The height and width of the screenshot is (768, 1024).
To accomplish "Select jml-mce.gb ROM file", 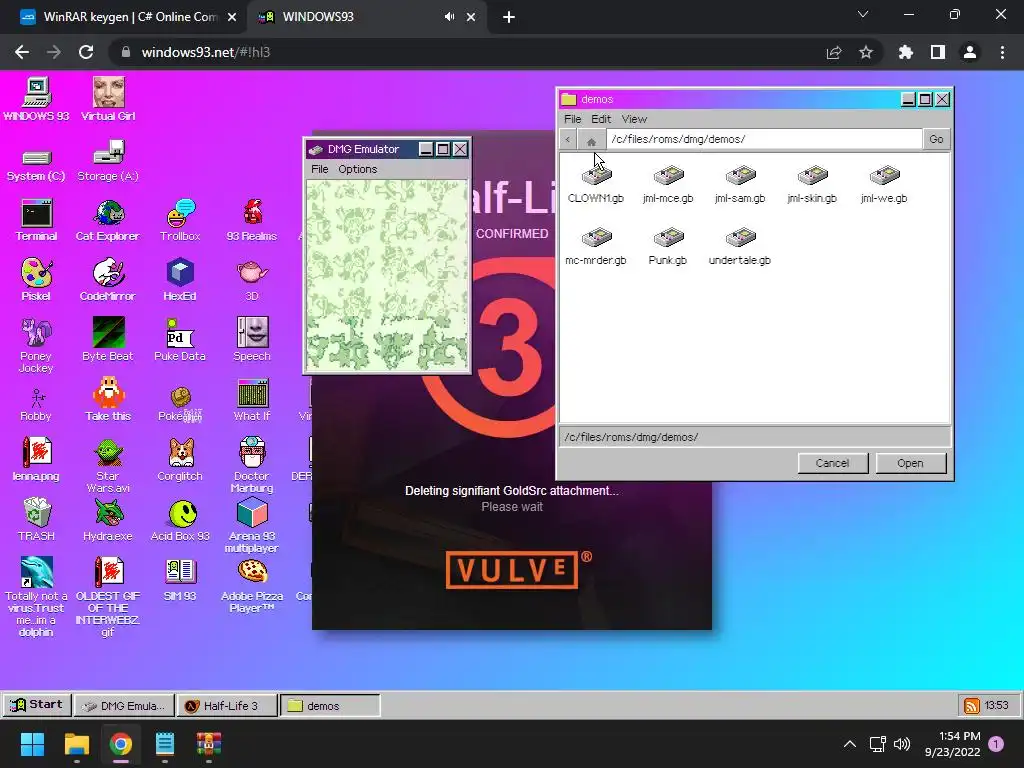I will (667, 184).
